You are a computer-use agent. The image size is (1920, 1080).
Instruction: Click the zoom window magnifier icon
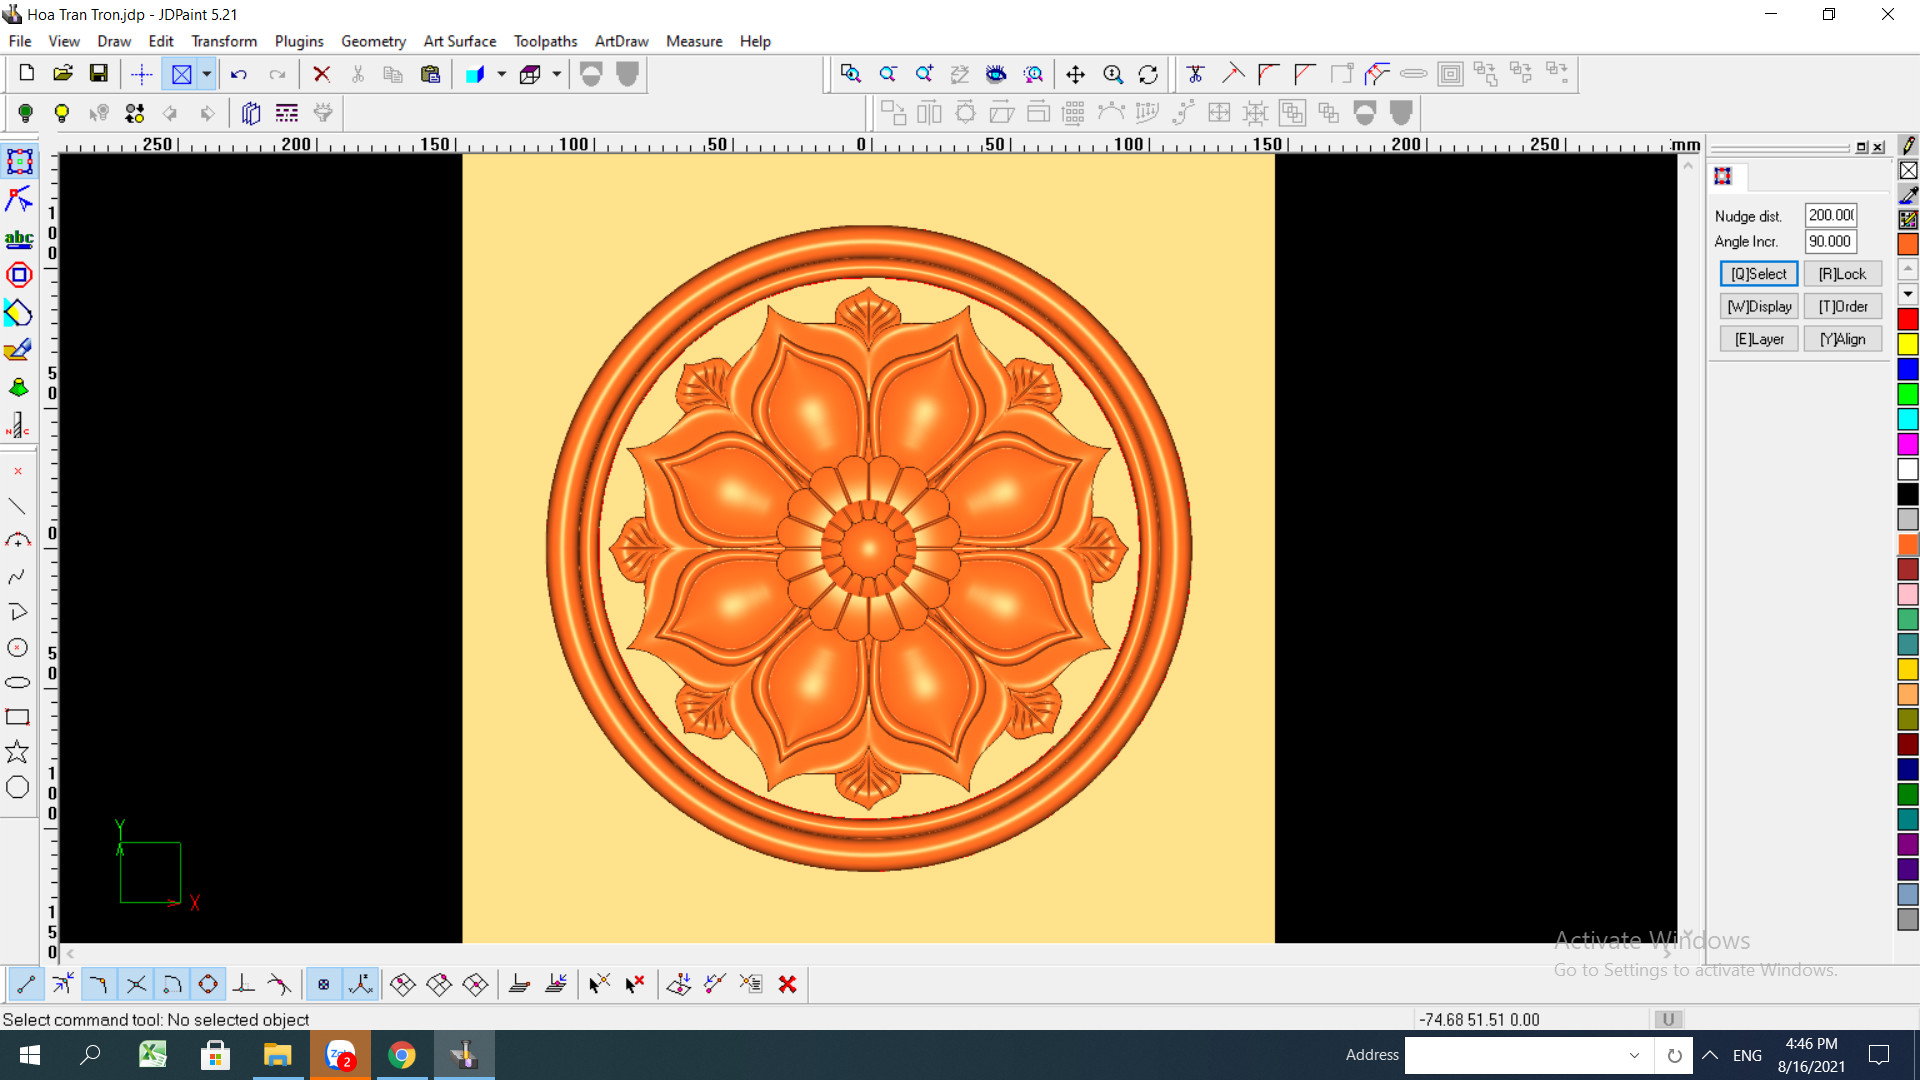coord(851,74)
